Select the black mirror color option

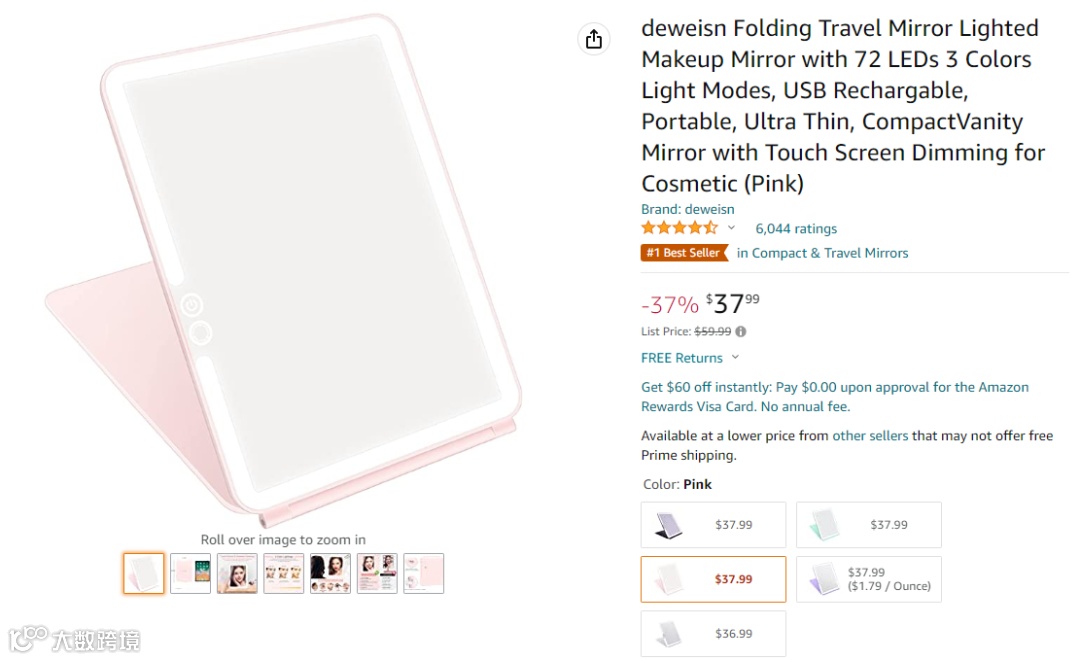pyautogui.click(x=713, y=525)
